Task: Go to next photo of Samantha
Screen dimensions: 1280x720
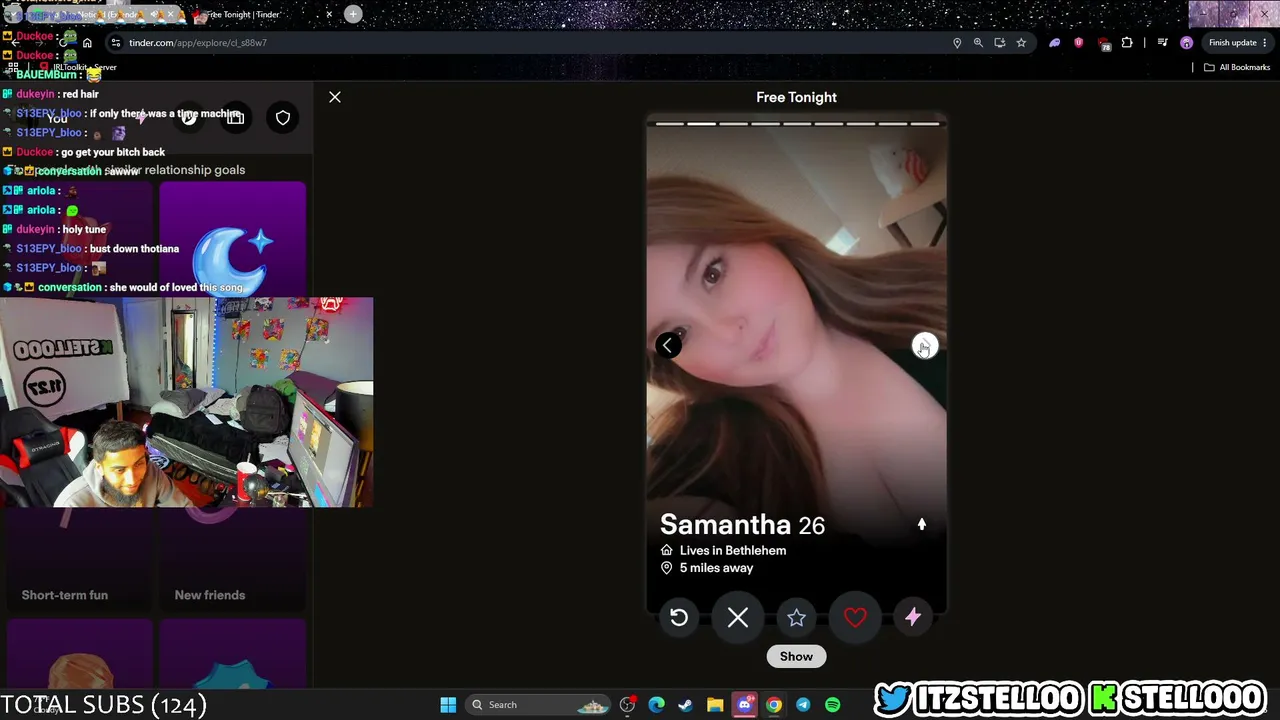Action: 925,346
